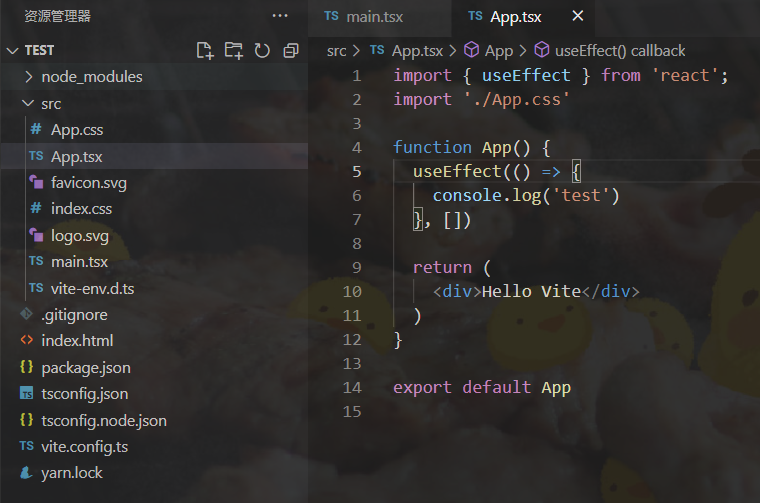Click the 资源管理器 explorer title
Image resolution: width=760 pixels, height=503 pixels.
point(57,16)
